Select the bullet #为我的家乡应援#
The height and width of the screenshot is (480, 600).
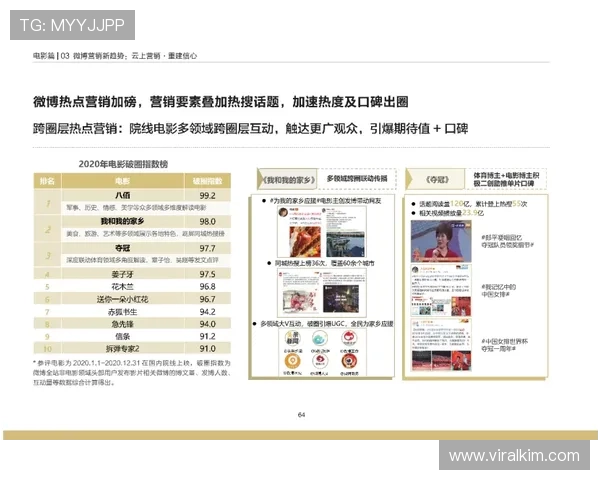coord(326,201)
